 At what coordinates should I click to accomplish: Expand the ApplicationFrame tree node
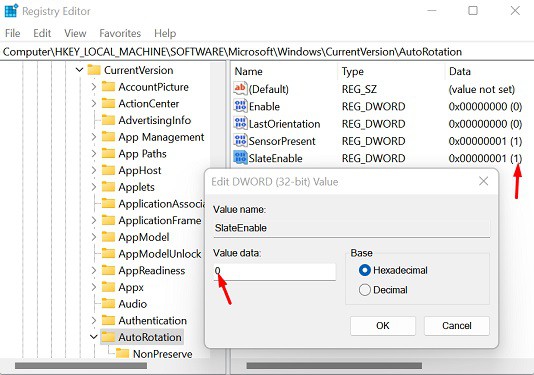pos(94,220)
